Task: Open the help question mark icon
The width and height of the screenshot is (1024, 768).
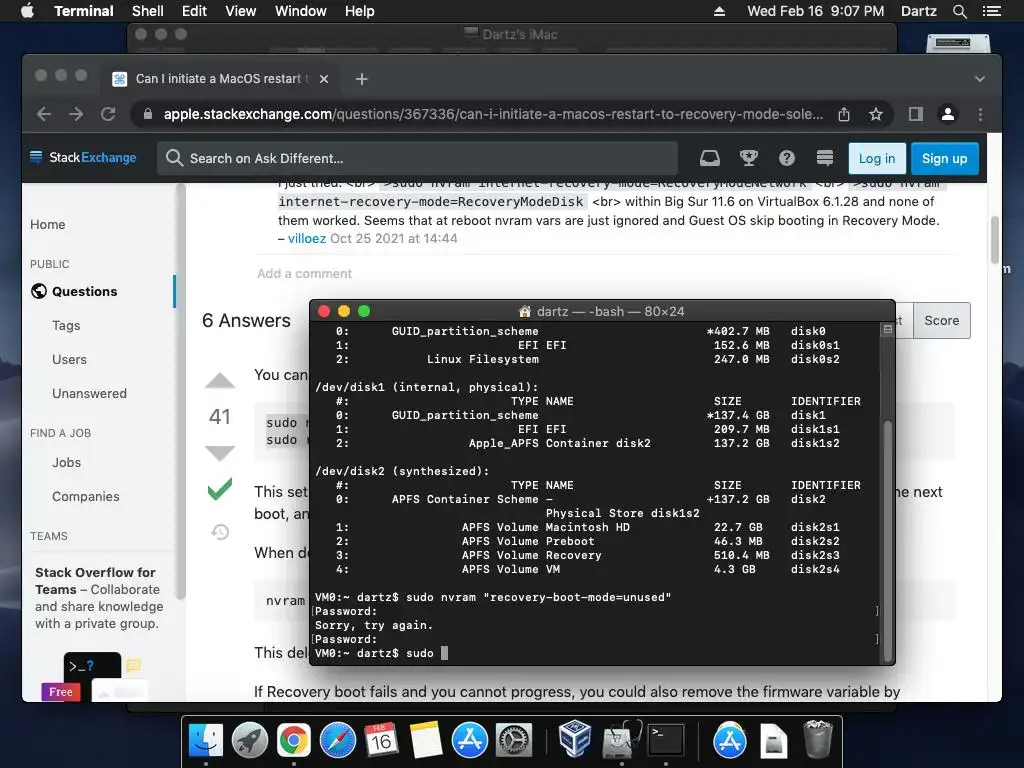Action: point(787,158)
